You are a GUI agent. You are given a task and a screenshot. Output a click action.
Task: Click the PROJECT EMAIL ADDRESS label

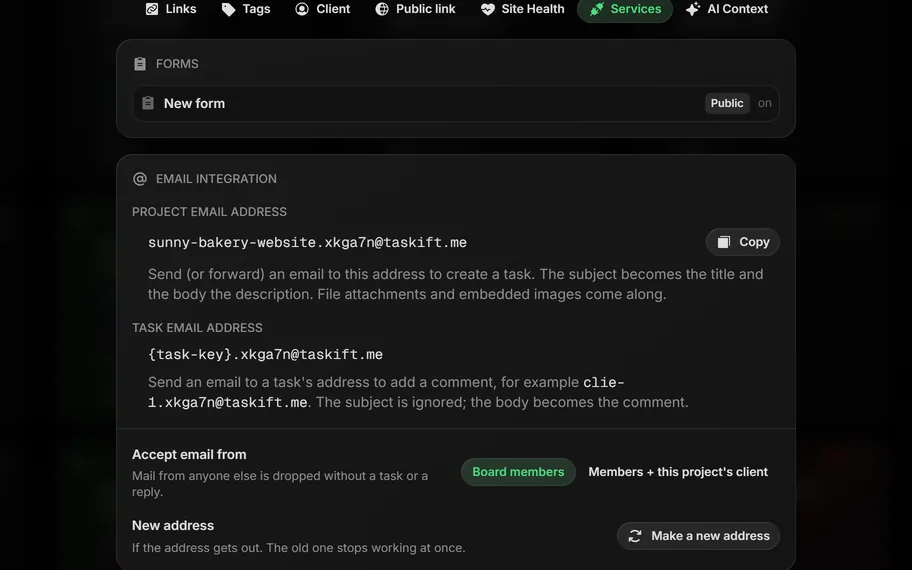(209, 212)
